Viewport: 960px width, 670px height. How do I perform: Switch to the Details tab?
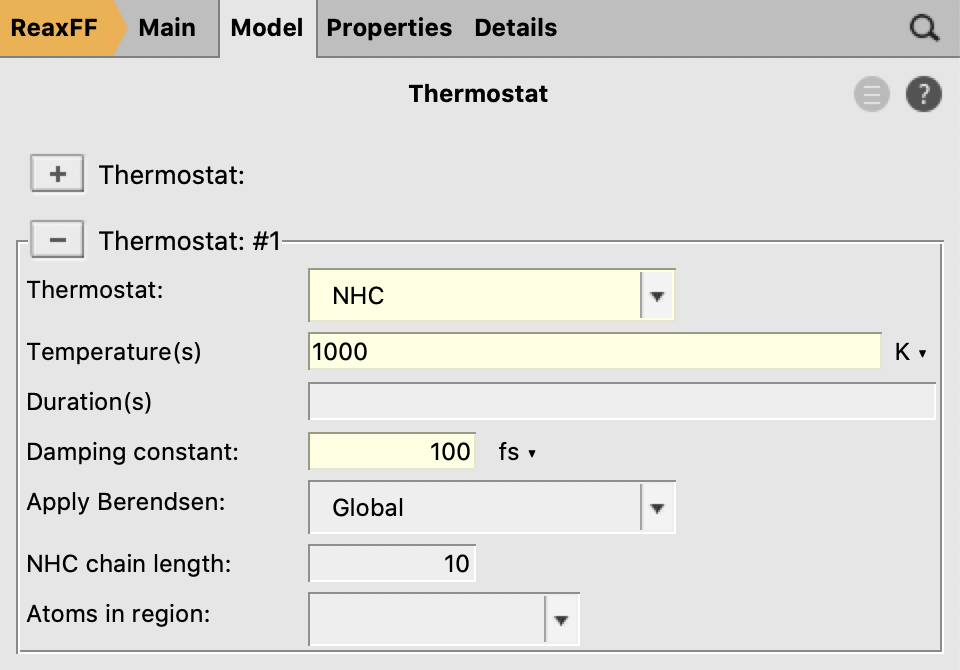click(515, 28)
